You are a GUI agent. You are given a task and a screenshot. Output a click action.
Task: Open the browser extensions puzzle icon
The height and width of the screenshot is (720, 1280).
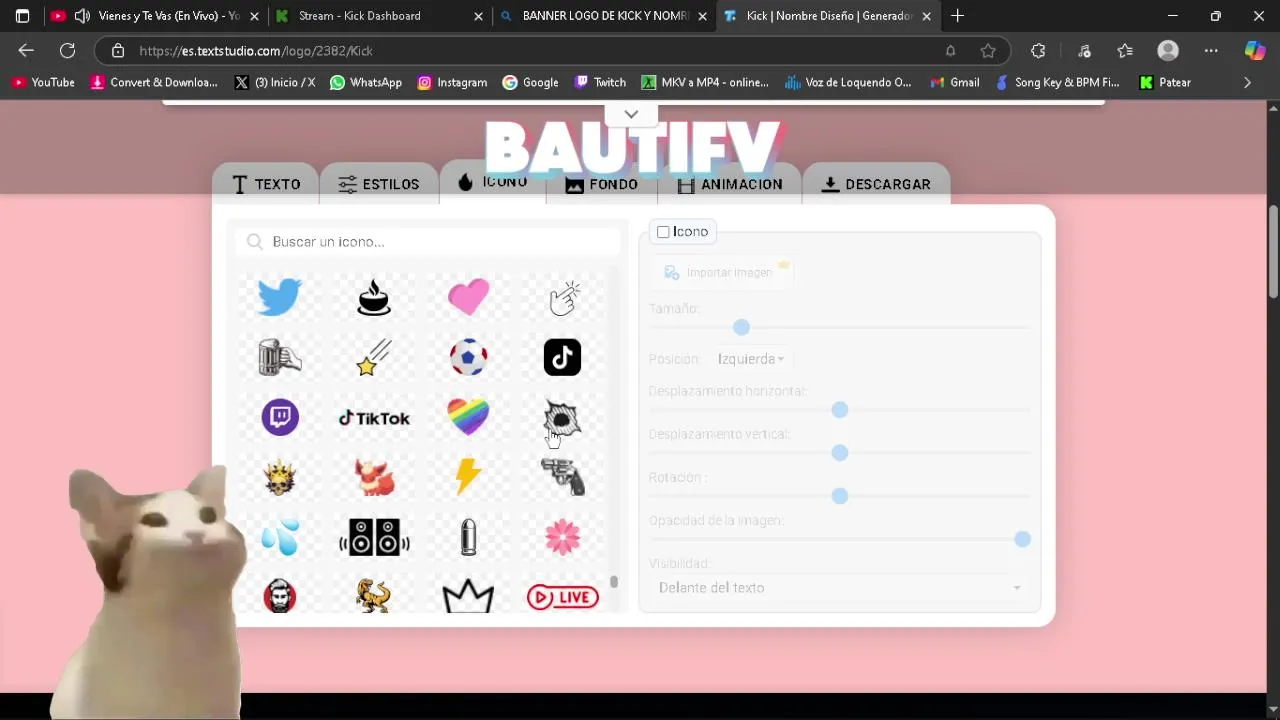tap(1038, 51)
